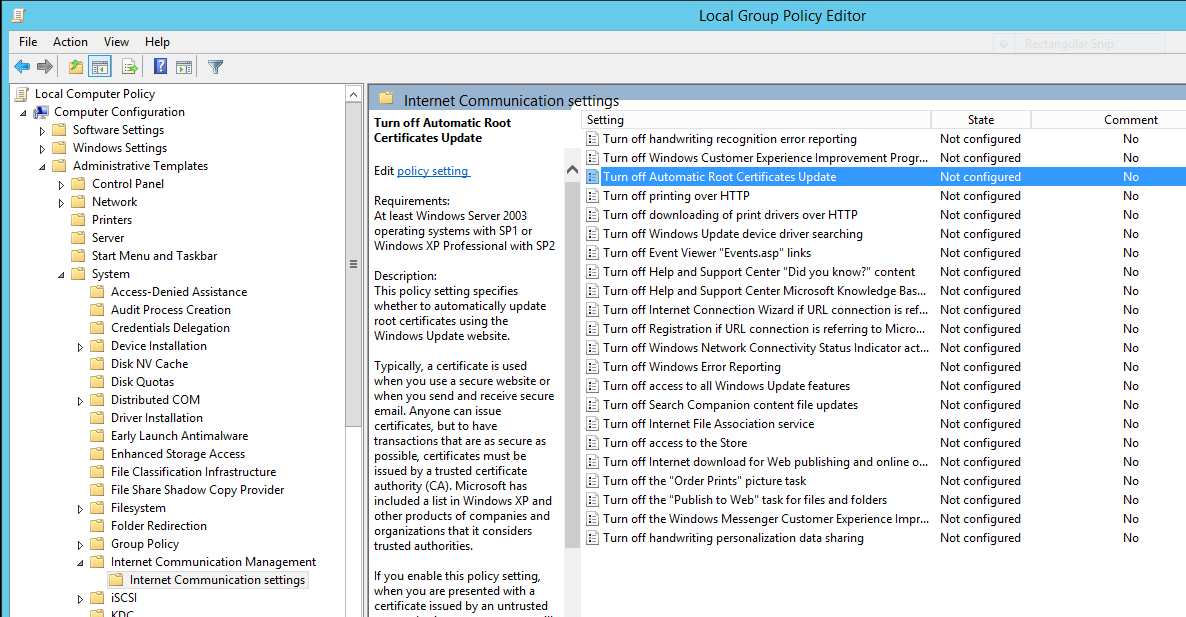Expand the Windows Settings node
1186x617 pixels.
tap(42, 149)
